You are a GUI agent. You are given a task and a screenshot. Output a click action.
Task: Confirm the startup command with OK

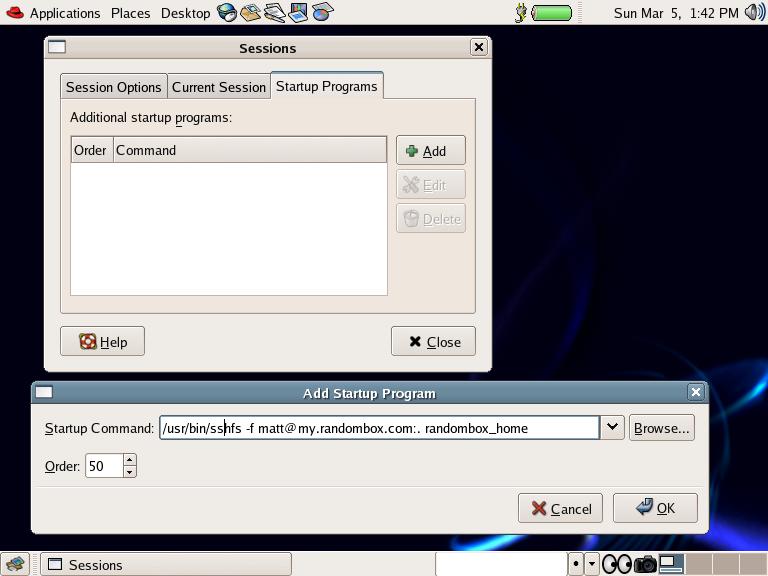coord(655,508)
